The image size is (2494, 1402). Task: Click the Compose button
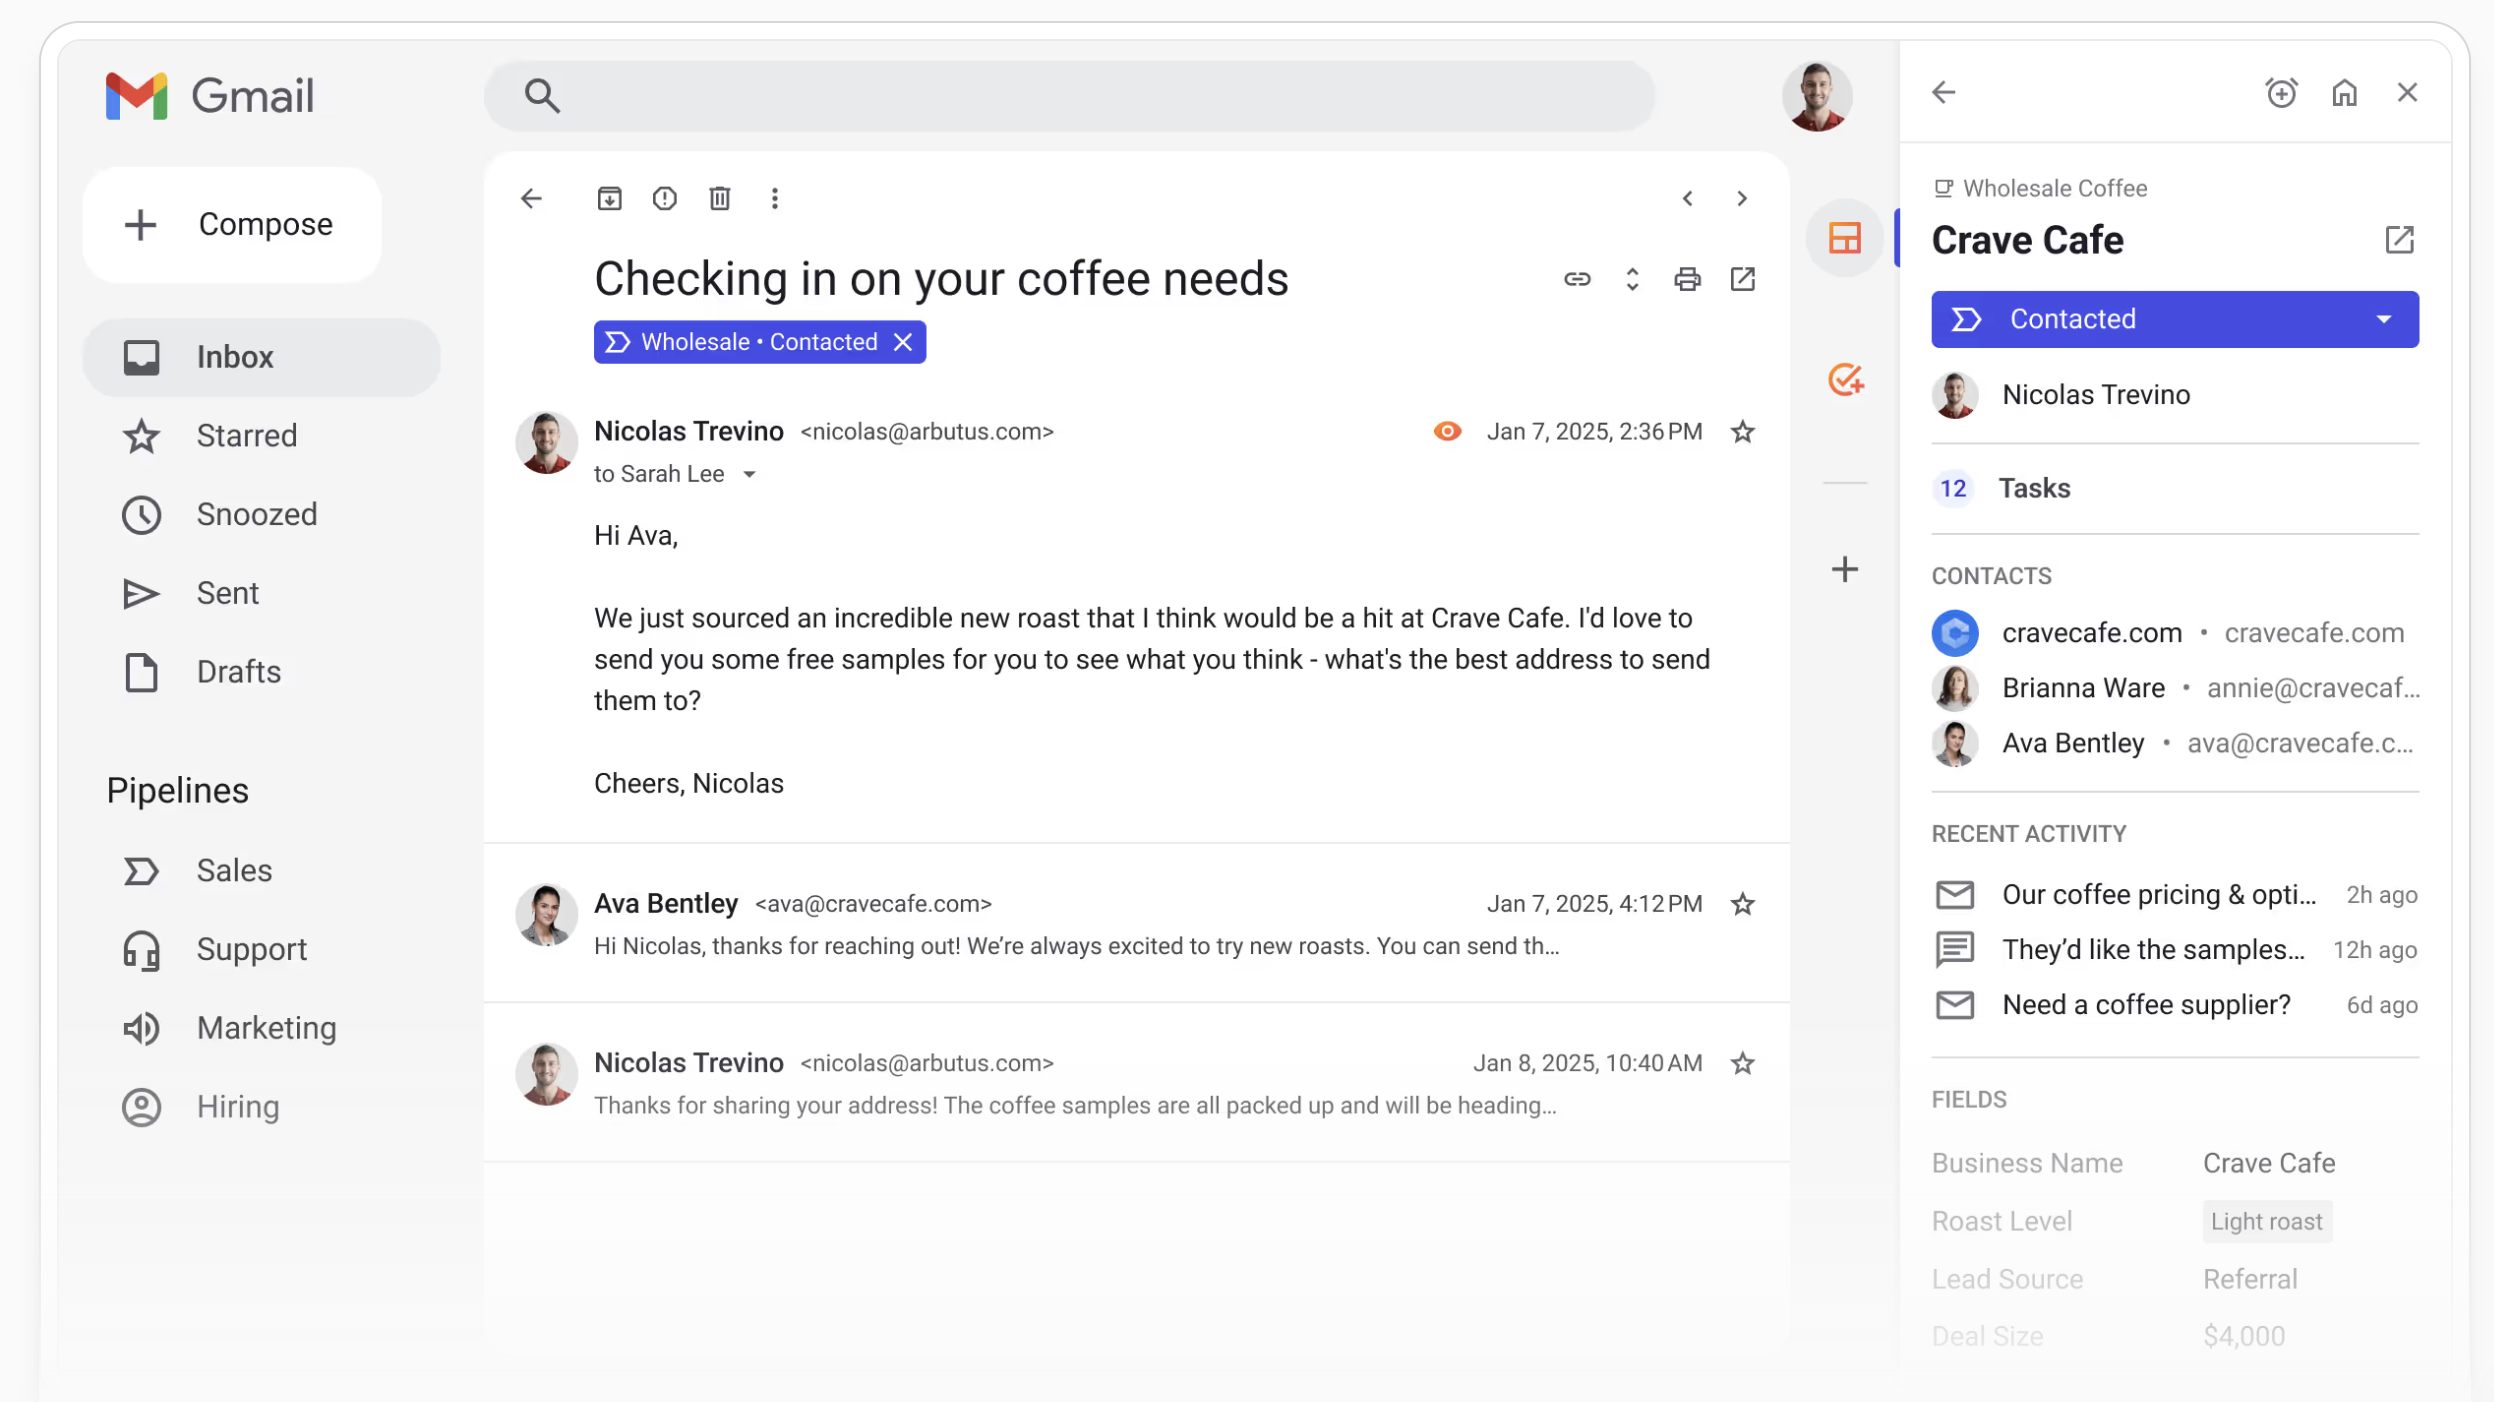click(232, 224)
